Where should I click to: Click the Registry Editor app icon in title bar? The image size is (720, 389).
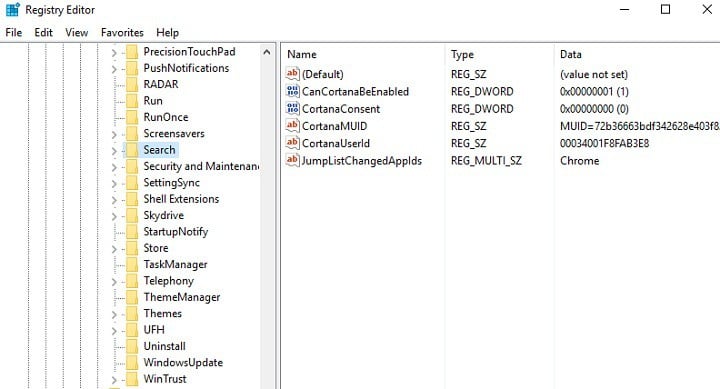point(13,10)
